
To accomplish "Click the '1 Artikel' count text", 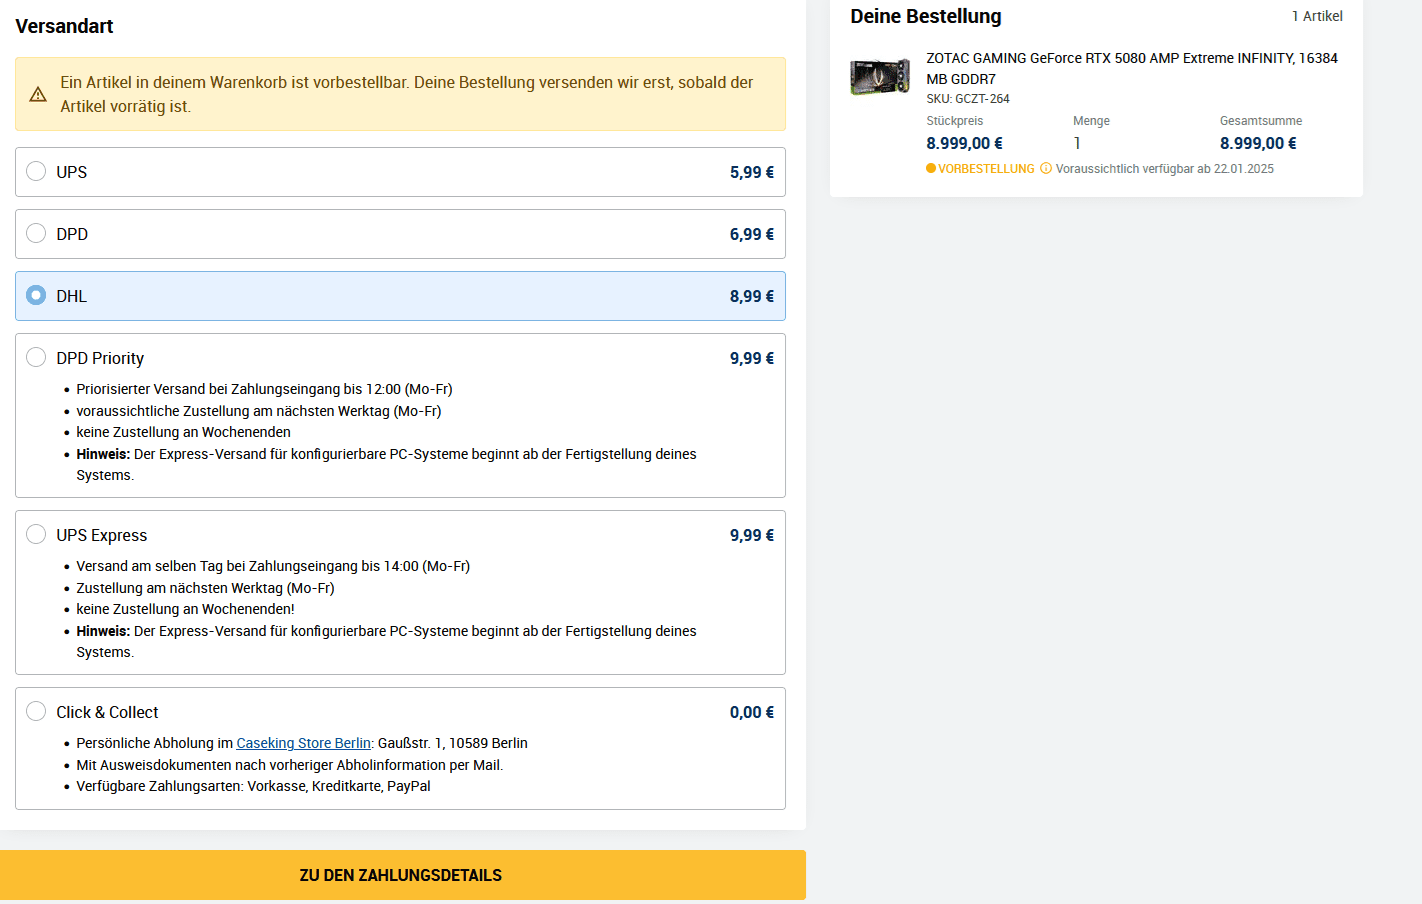I will [x=1317, y=16].
